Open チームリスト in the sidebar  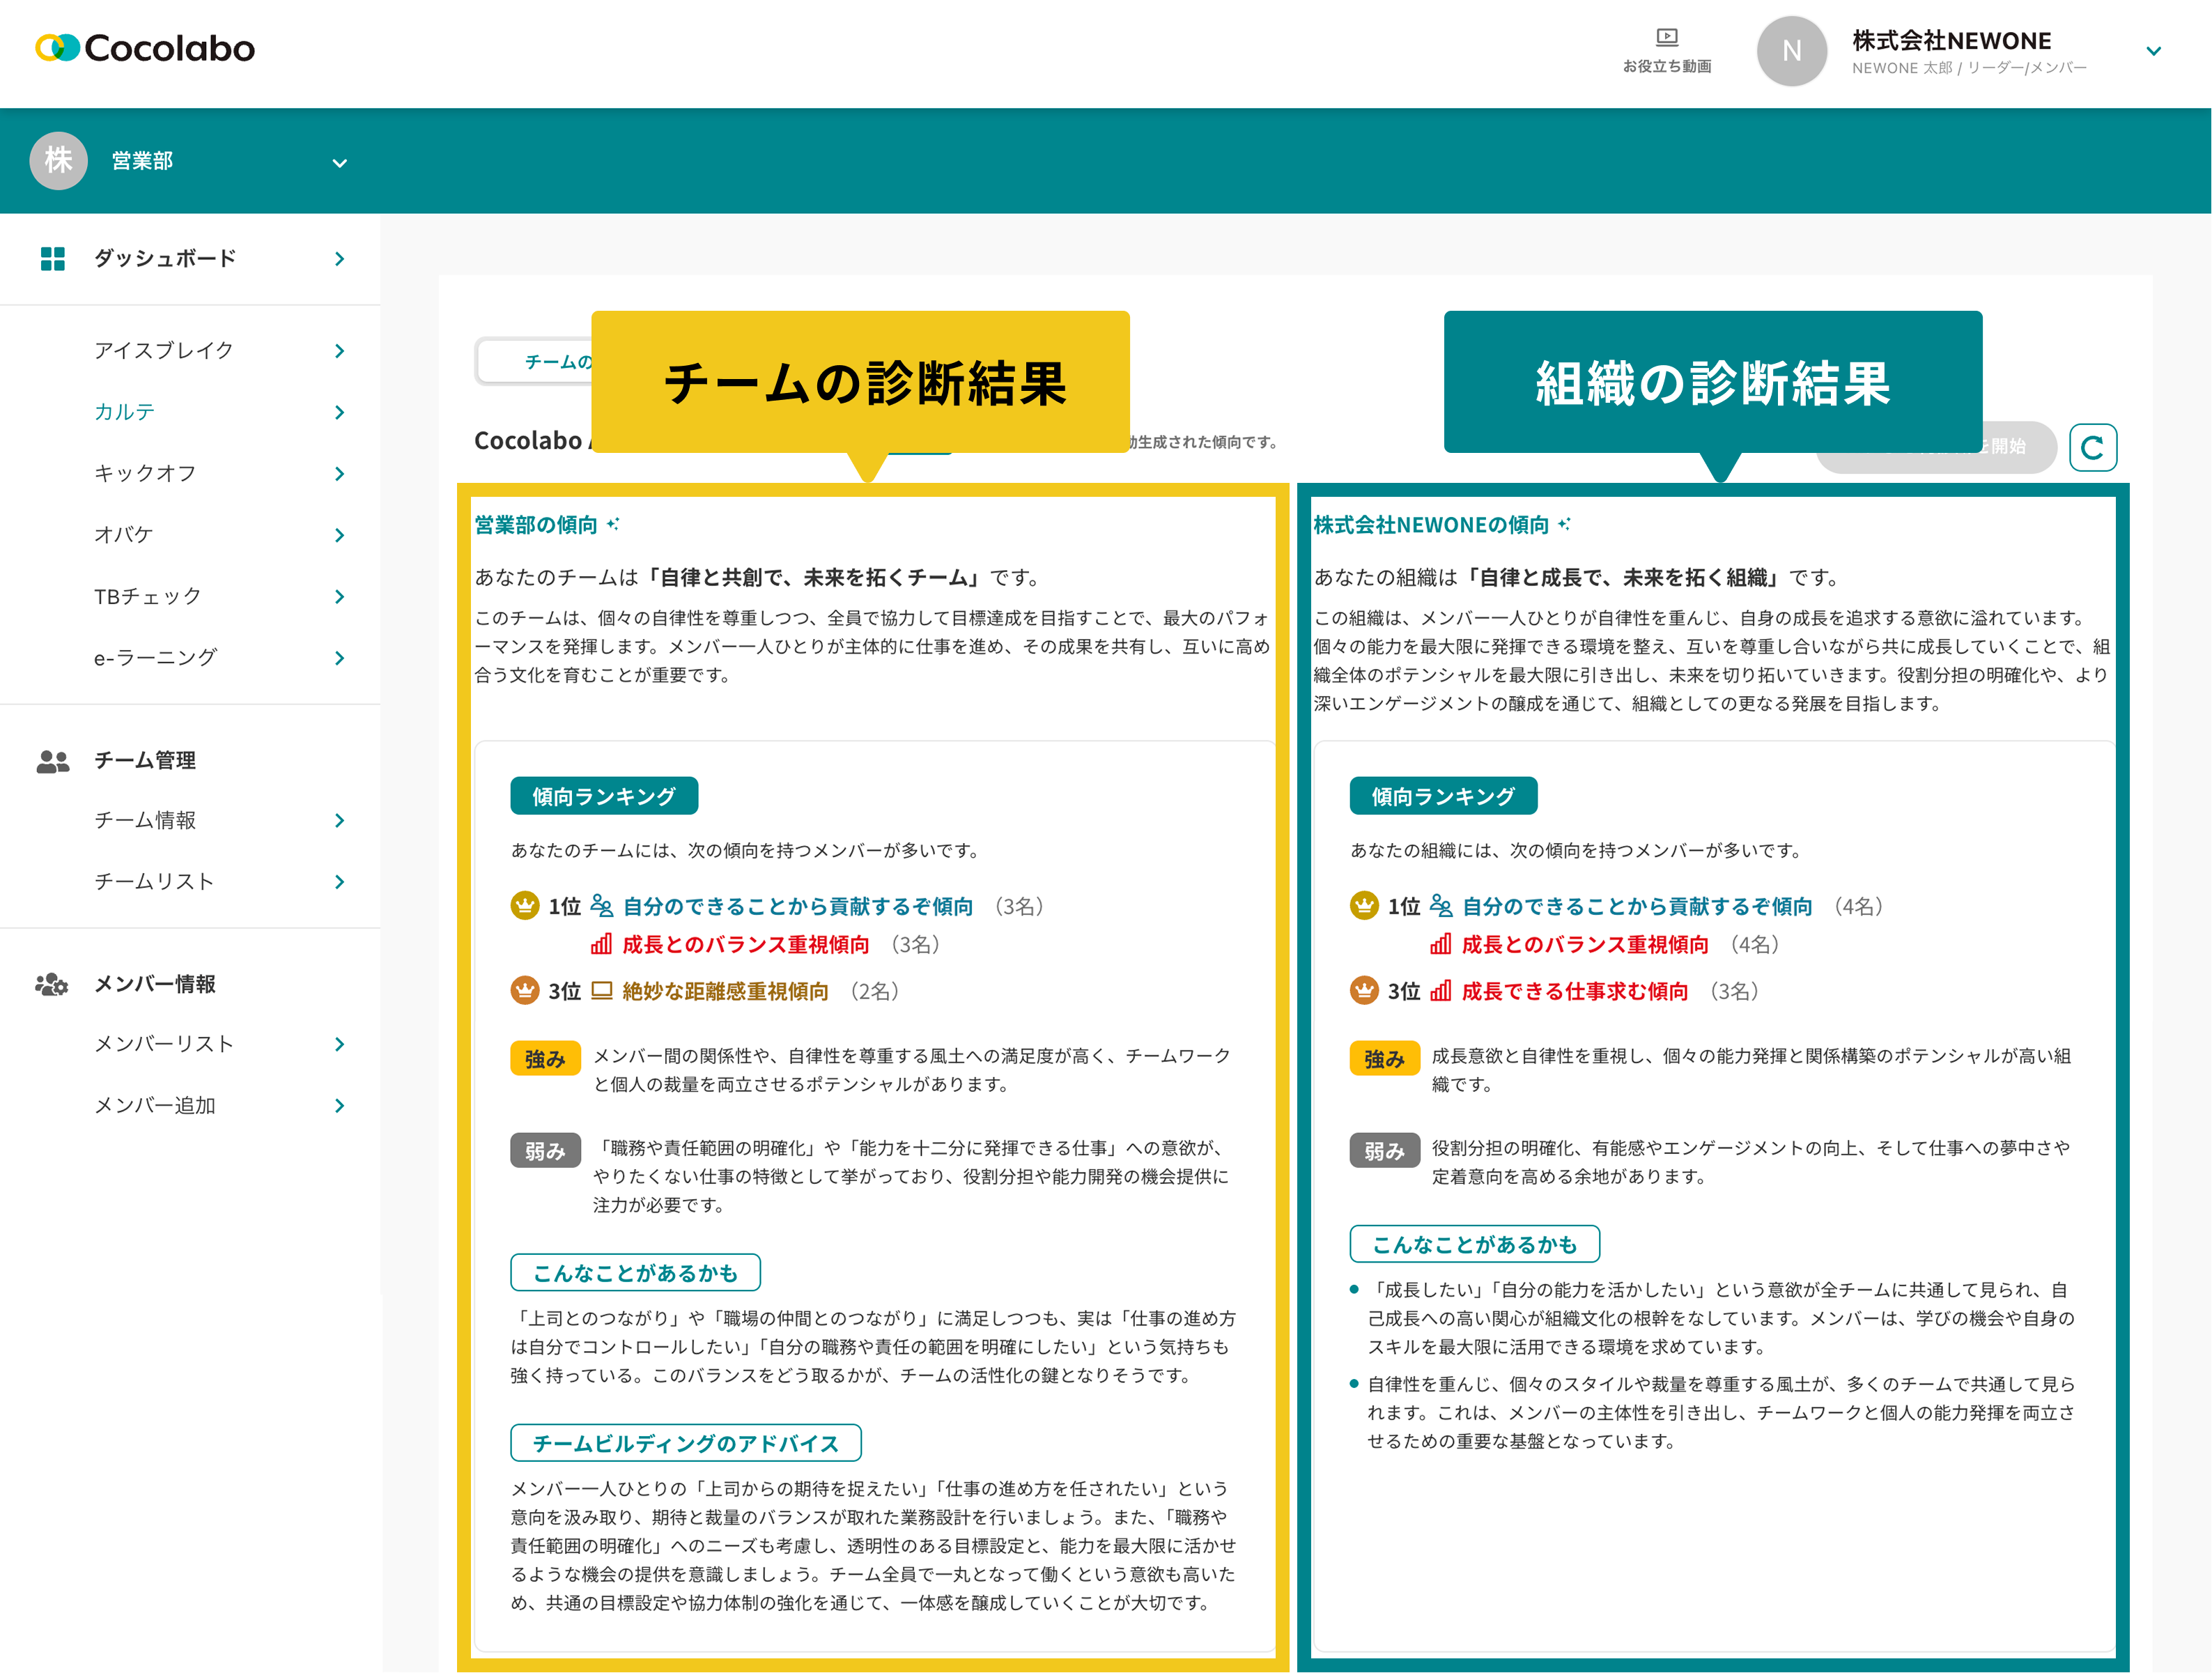point(154,881)
